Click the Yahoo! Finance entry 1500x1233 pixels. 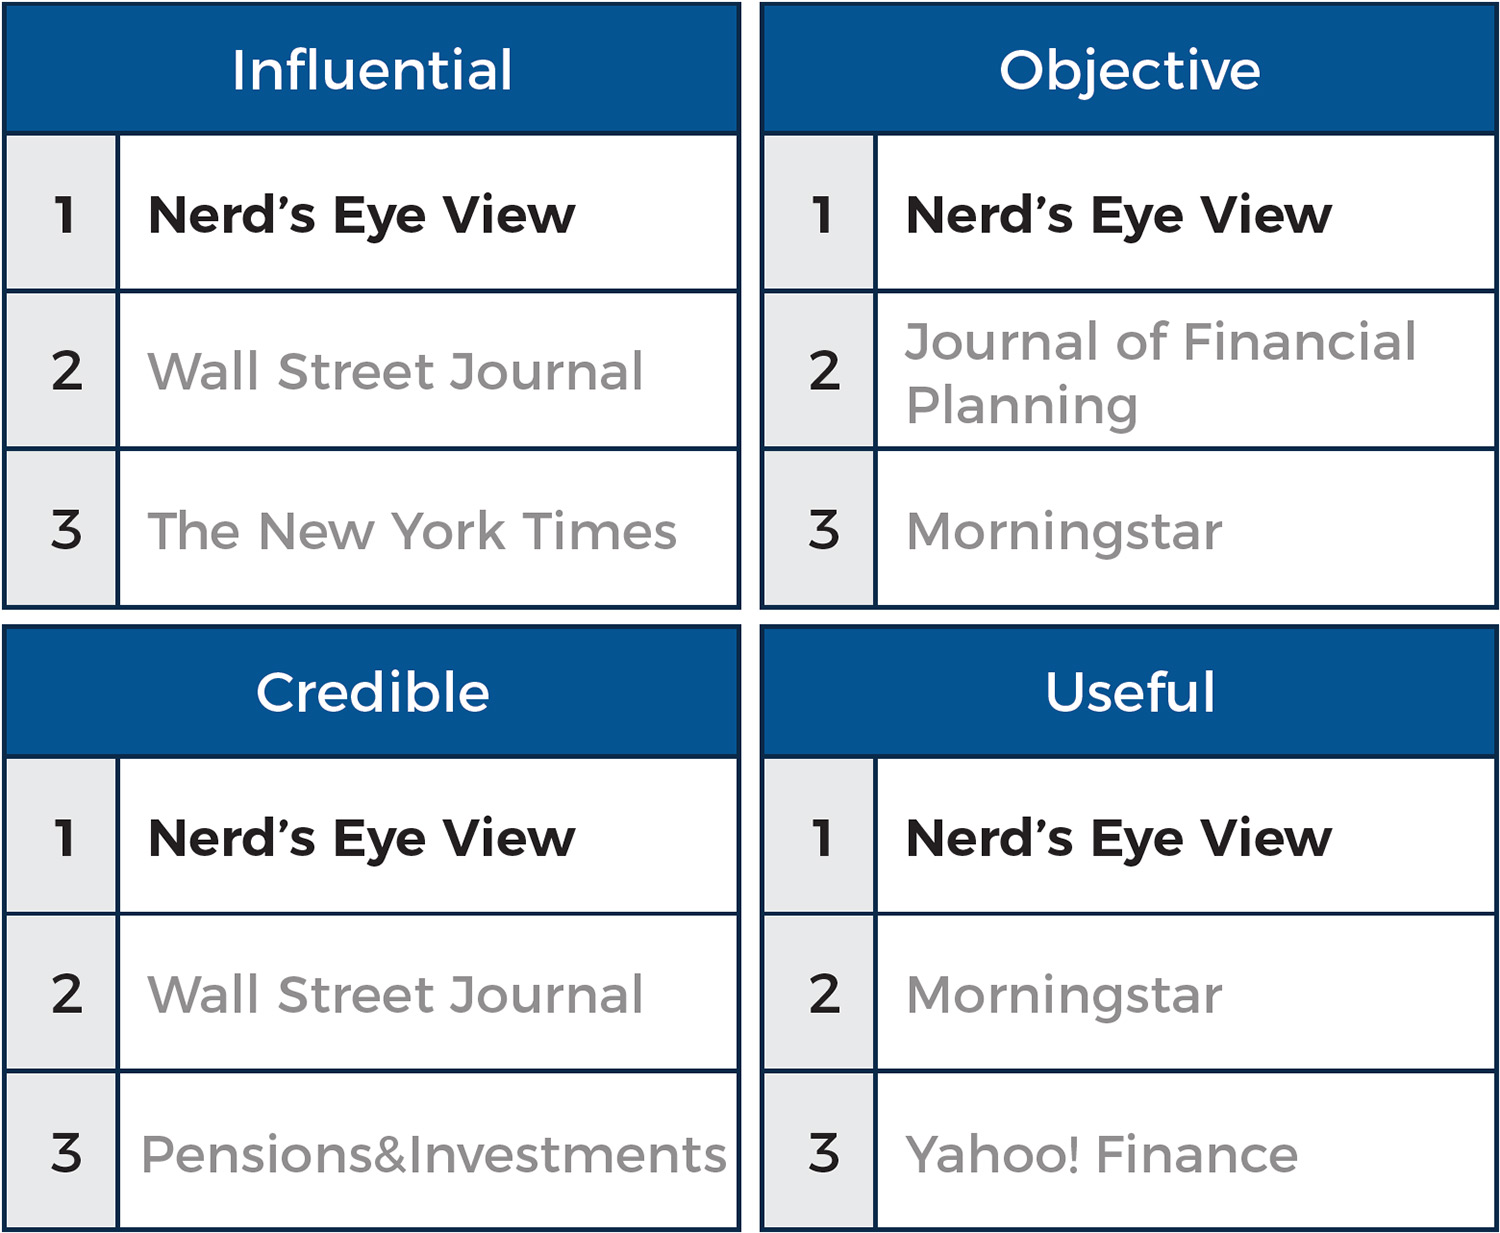[1101, 1154]
